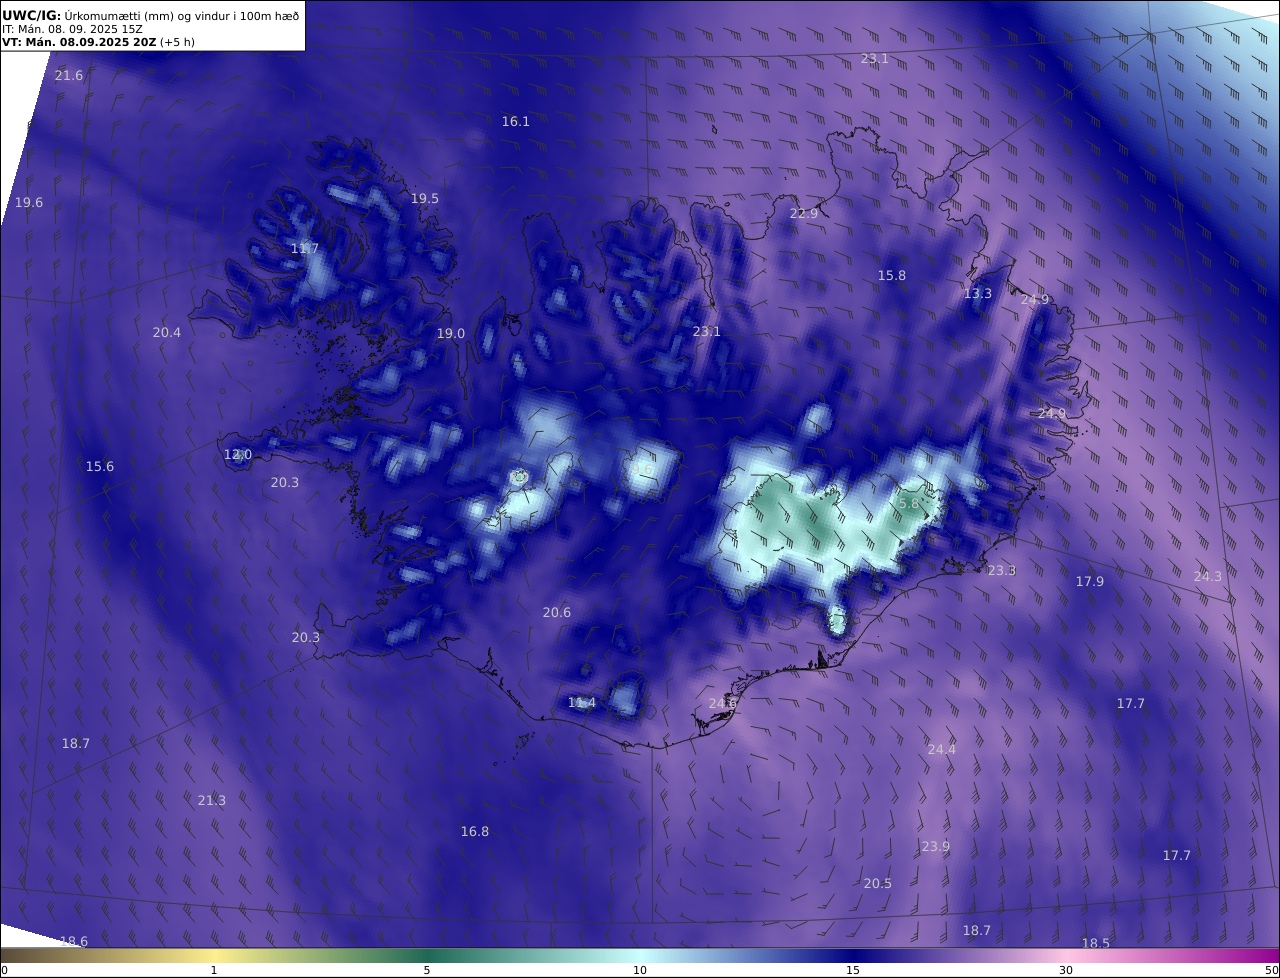Click the 17.9 value label
The width and height of the screenshot is (1280, 978).
[1090, 582]
